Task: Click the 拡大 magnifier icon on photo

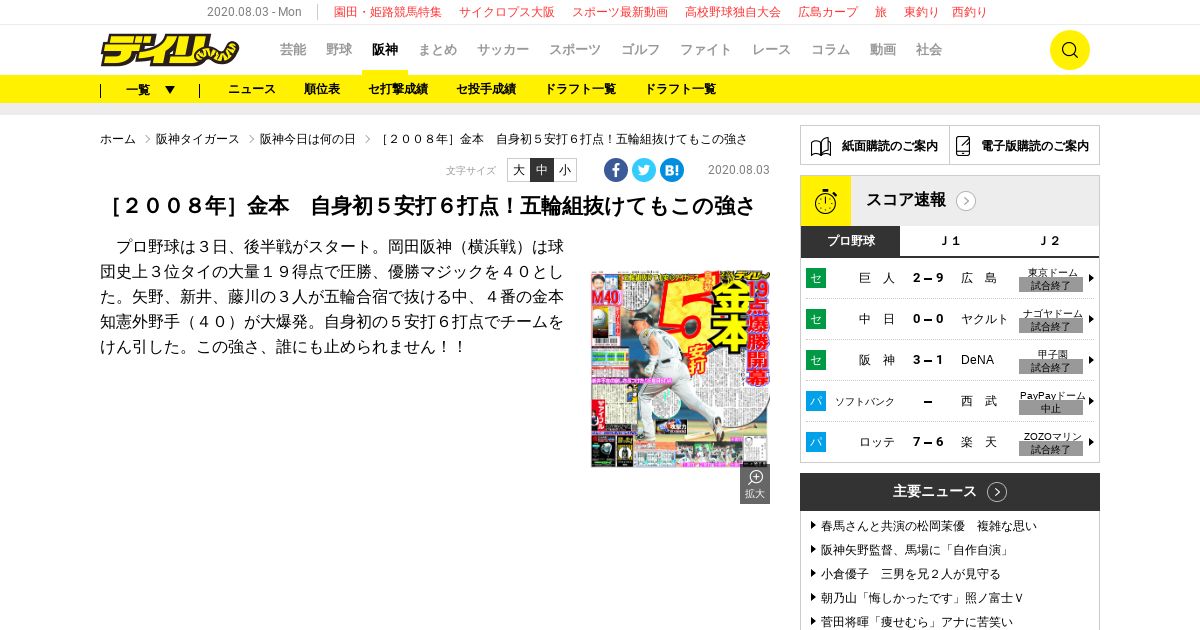Action: click(x=755, y=484)
